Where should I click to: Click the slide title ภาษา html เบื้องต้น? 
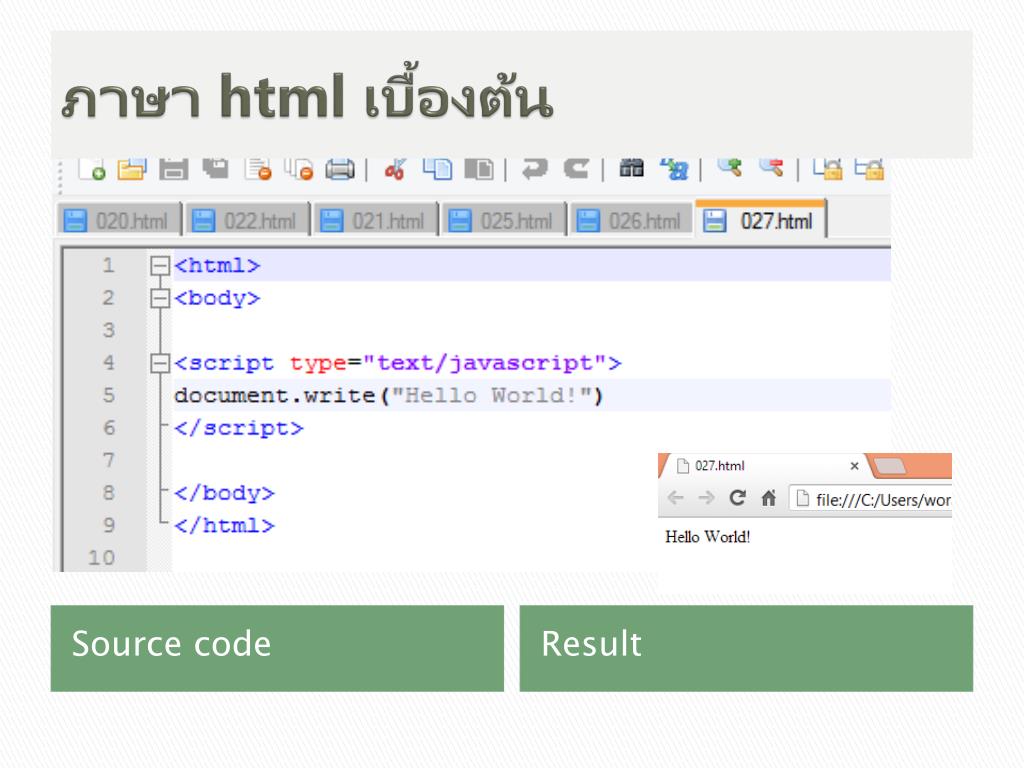307,95
